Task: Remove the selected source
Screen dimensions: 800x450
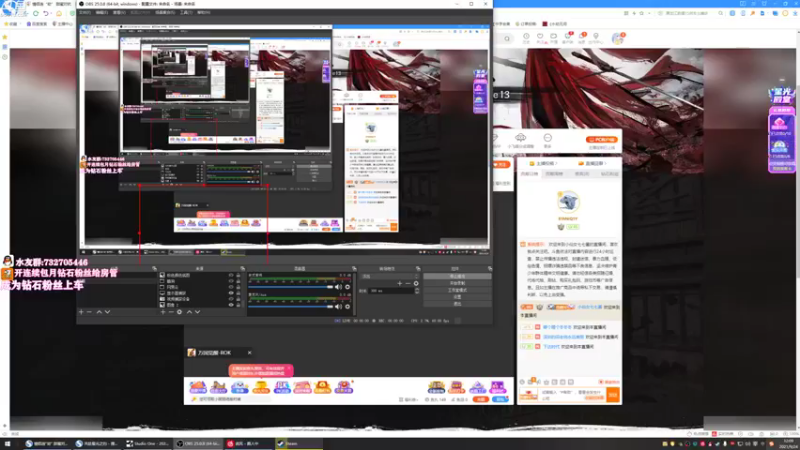Action: point(171,312)
